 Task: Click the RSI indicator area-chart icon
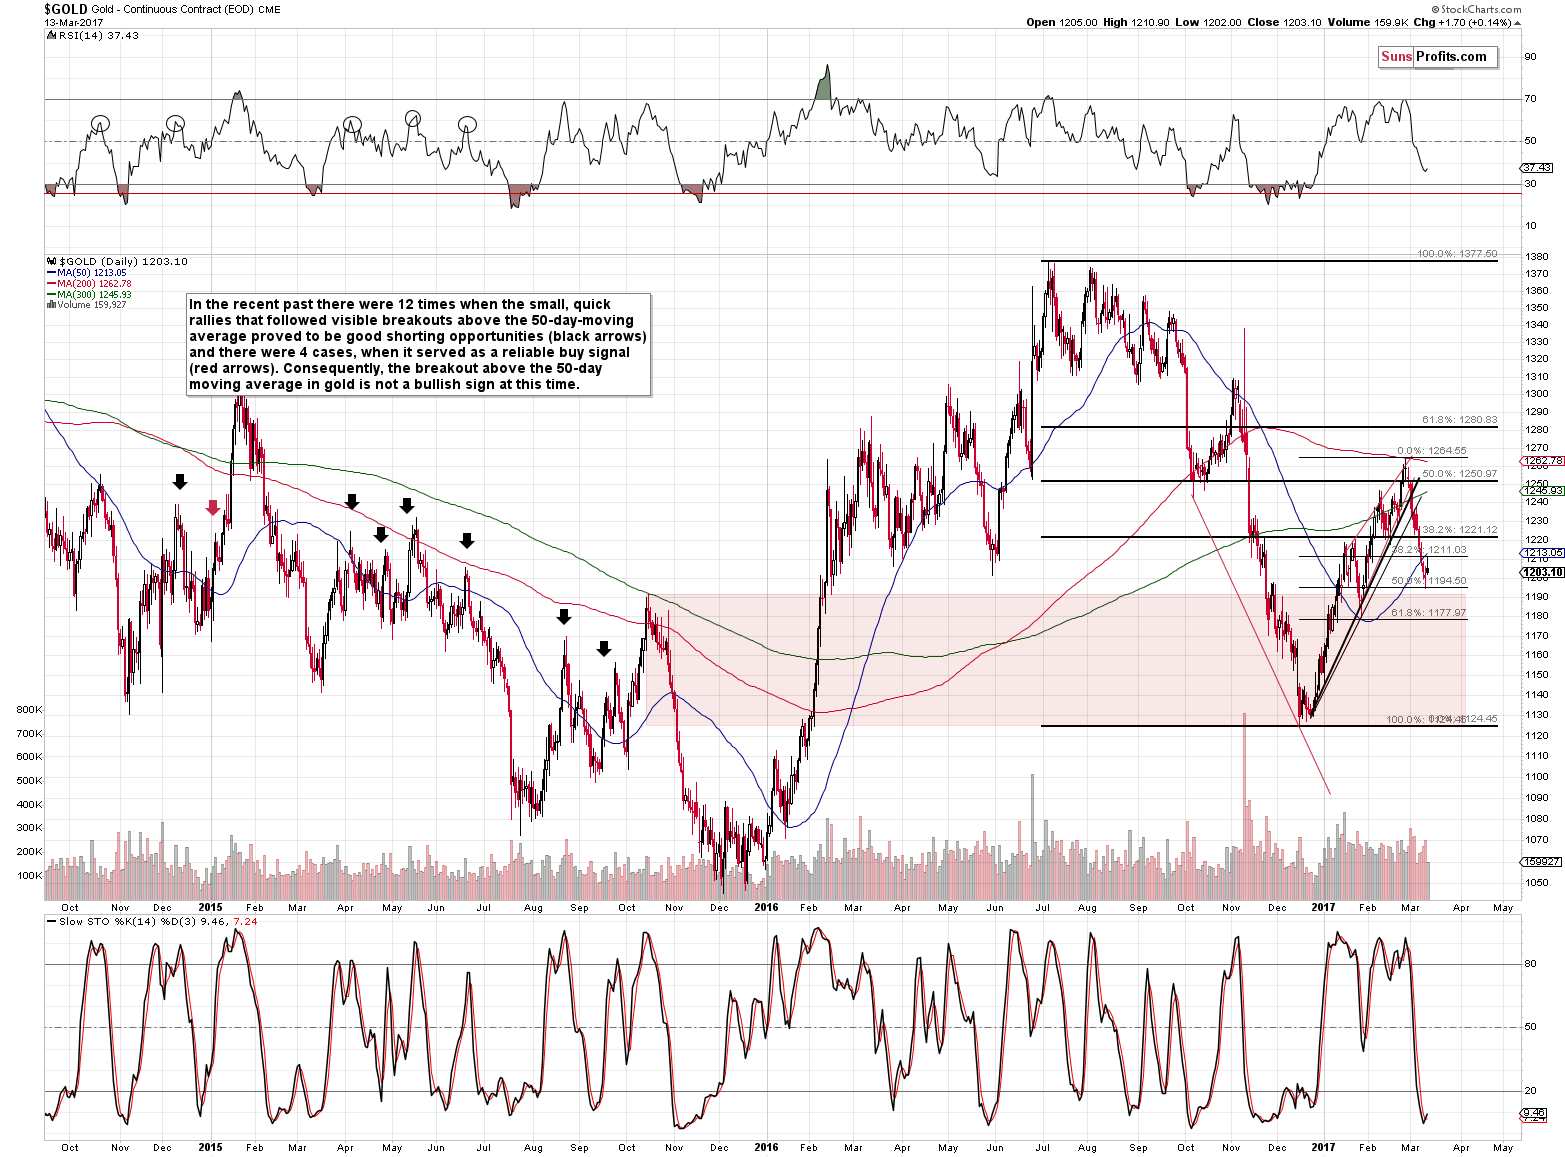[51, 35]
